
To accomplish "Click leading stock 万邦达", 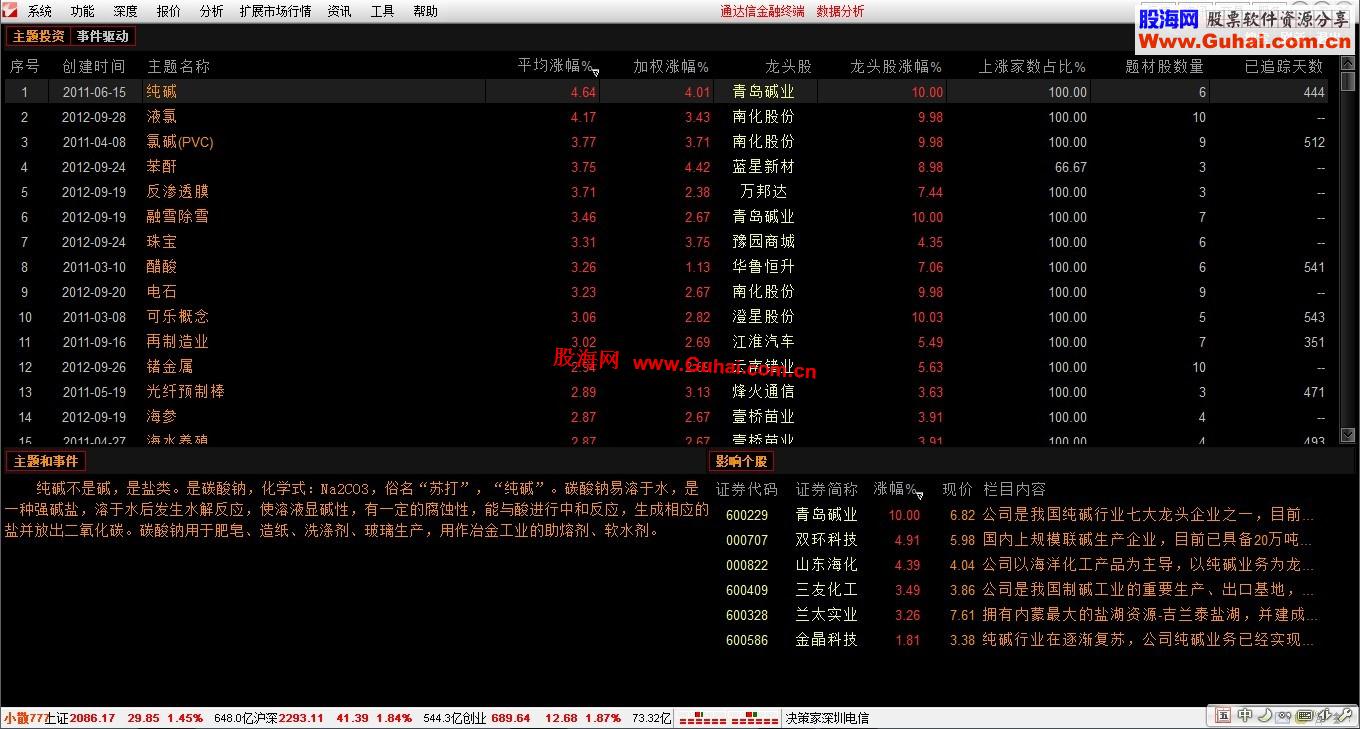I will pos(764,191).
